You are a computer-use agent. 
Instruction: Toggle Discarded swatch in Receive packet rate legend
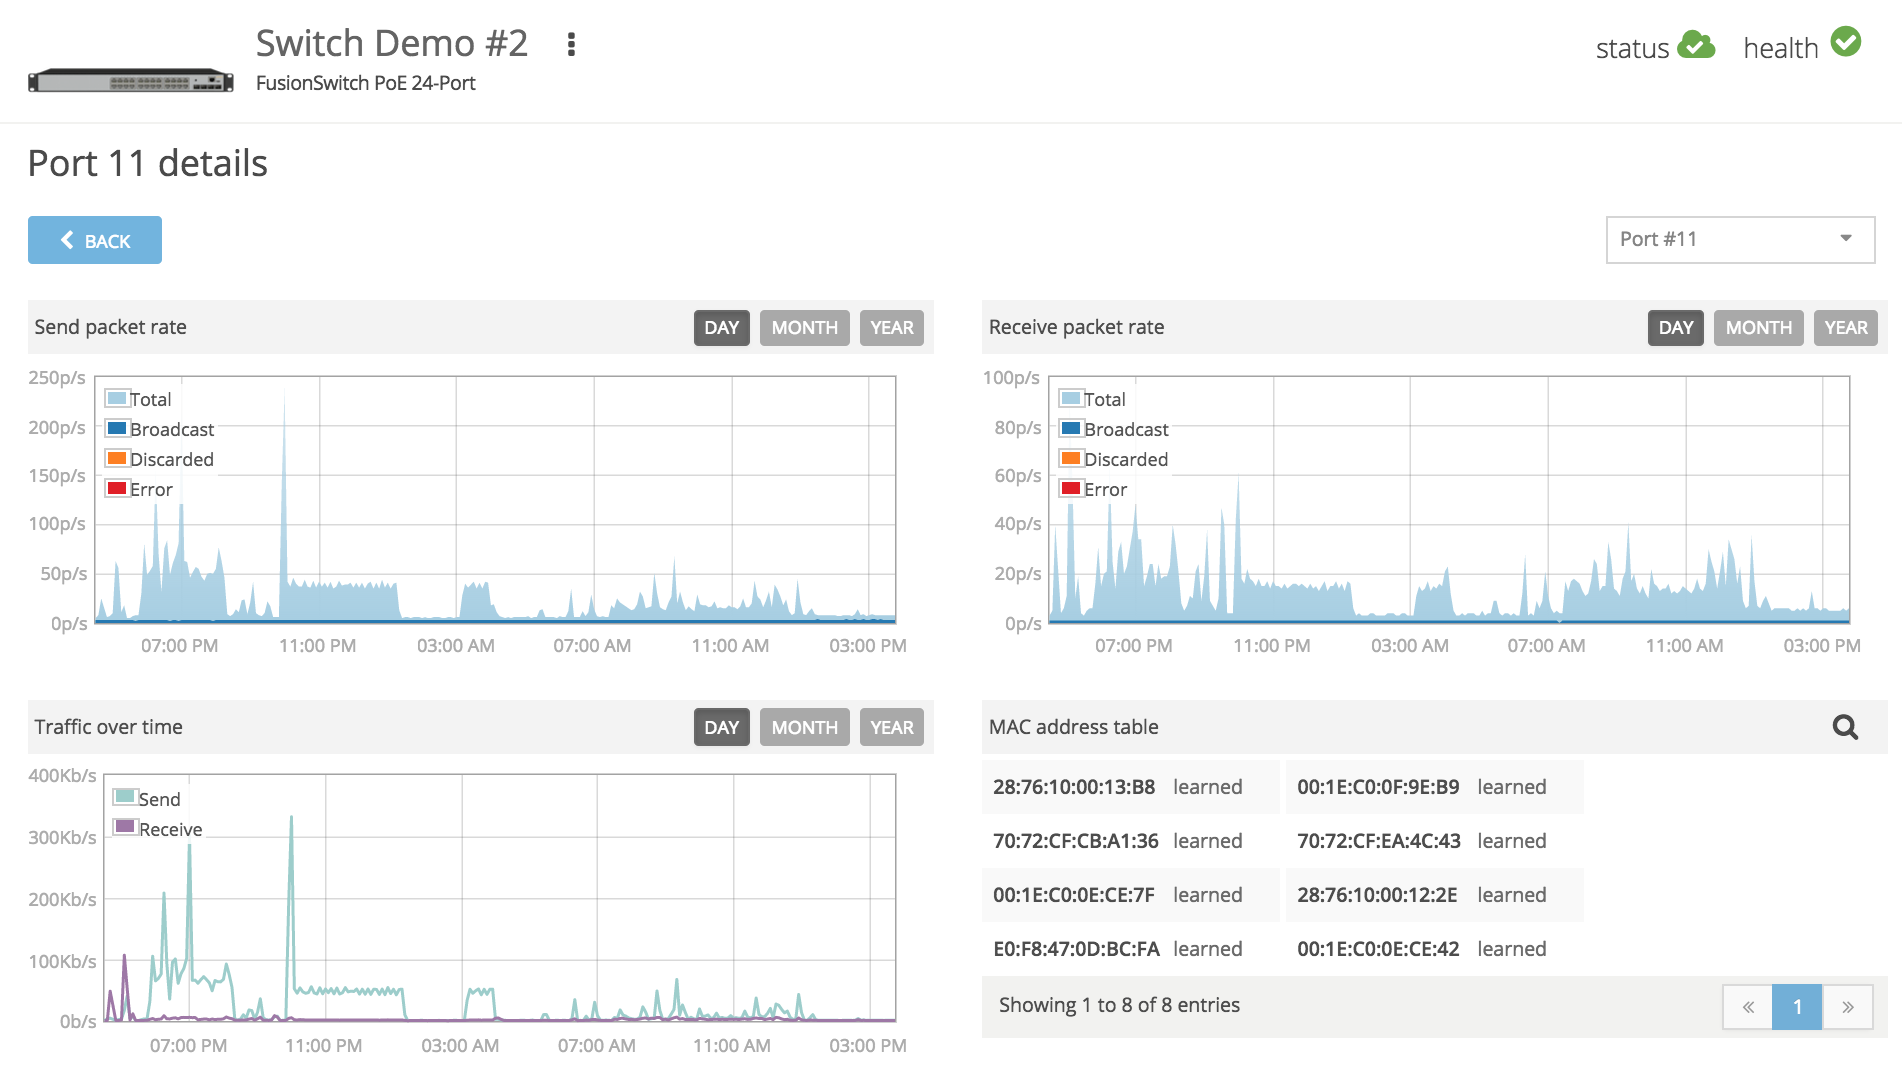tap(1071, 458)
